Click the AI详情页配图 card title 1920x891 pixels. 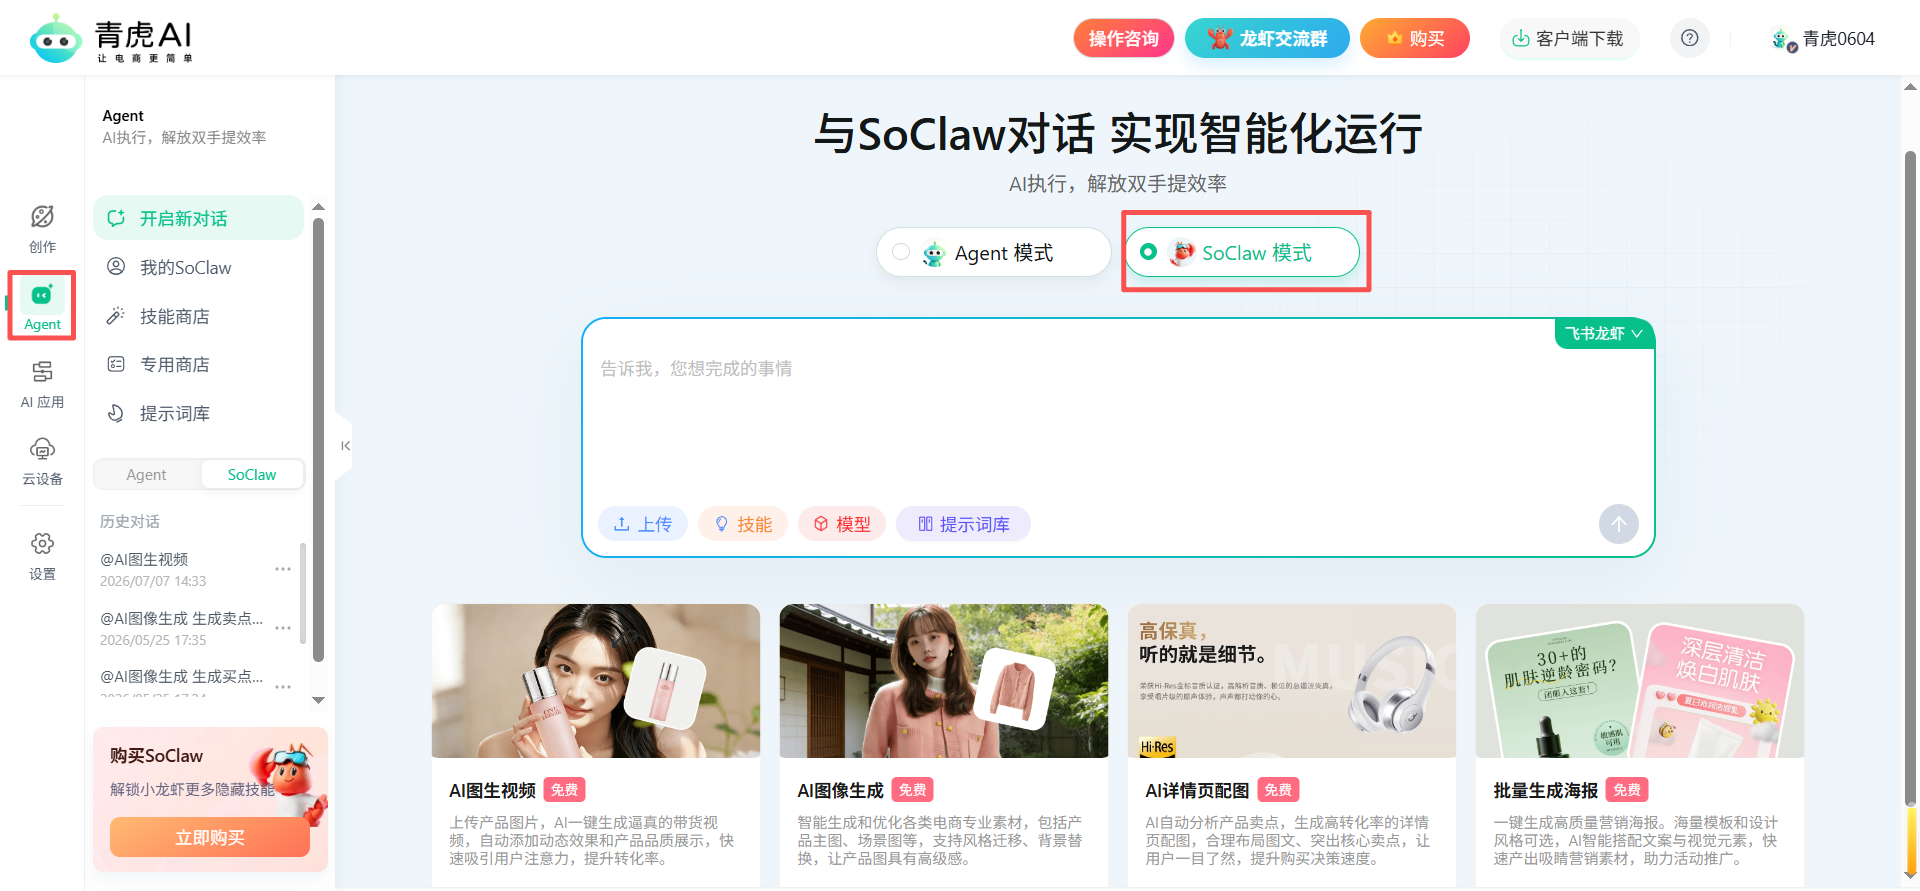pos(1197,790)
